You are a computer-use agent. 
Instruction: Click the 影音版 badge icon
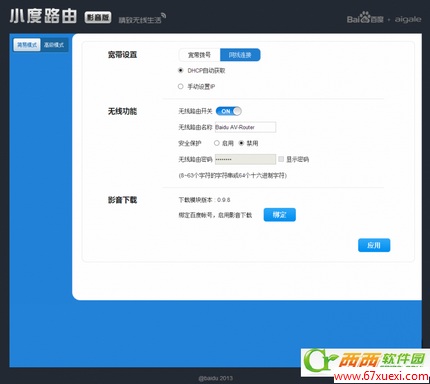point(98,17)
